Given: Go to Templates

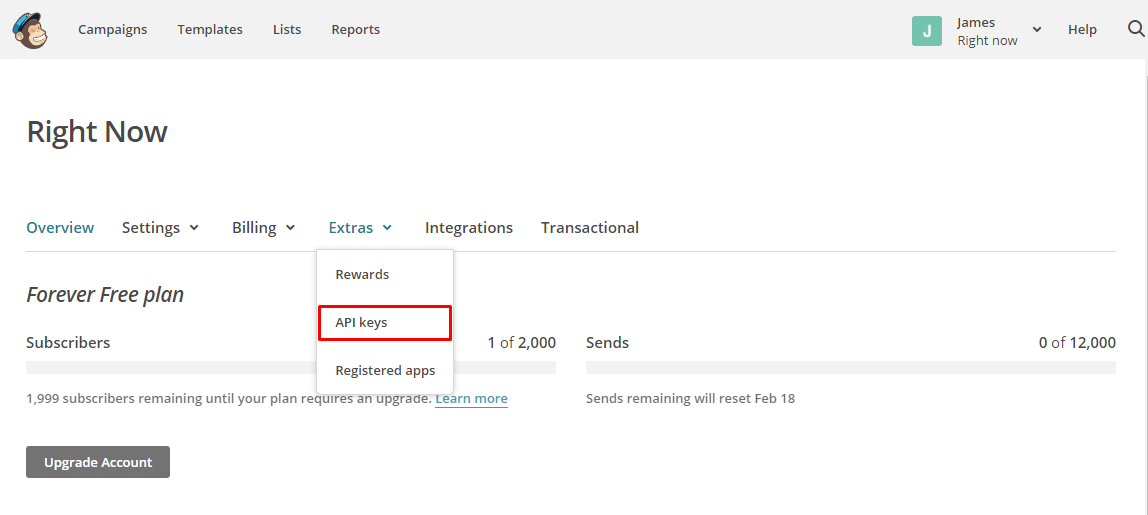Looking at the screenshot, I should [210, 30].
